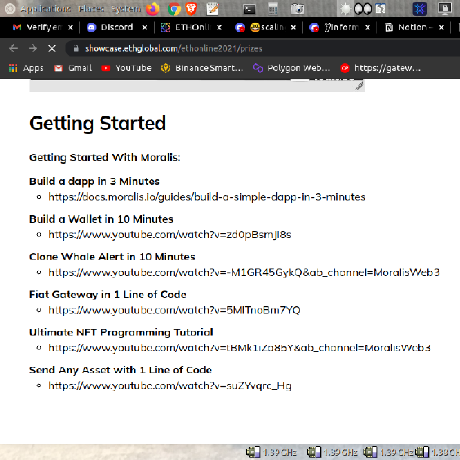This screenshot has height=460, width=460.
Task: Launch Brave browser from the top panel
Action: (x=191, y=9)
